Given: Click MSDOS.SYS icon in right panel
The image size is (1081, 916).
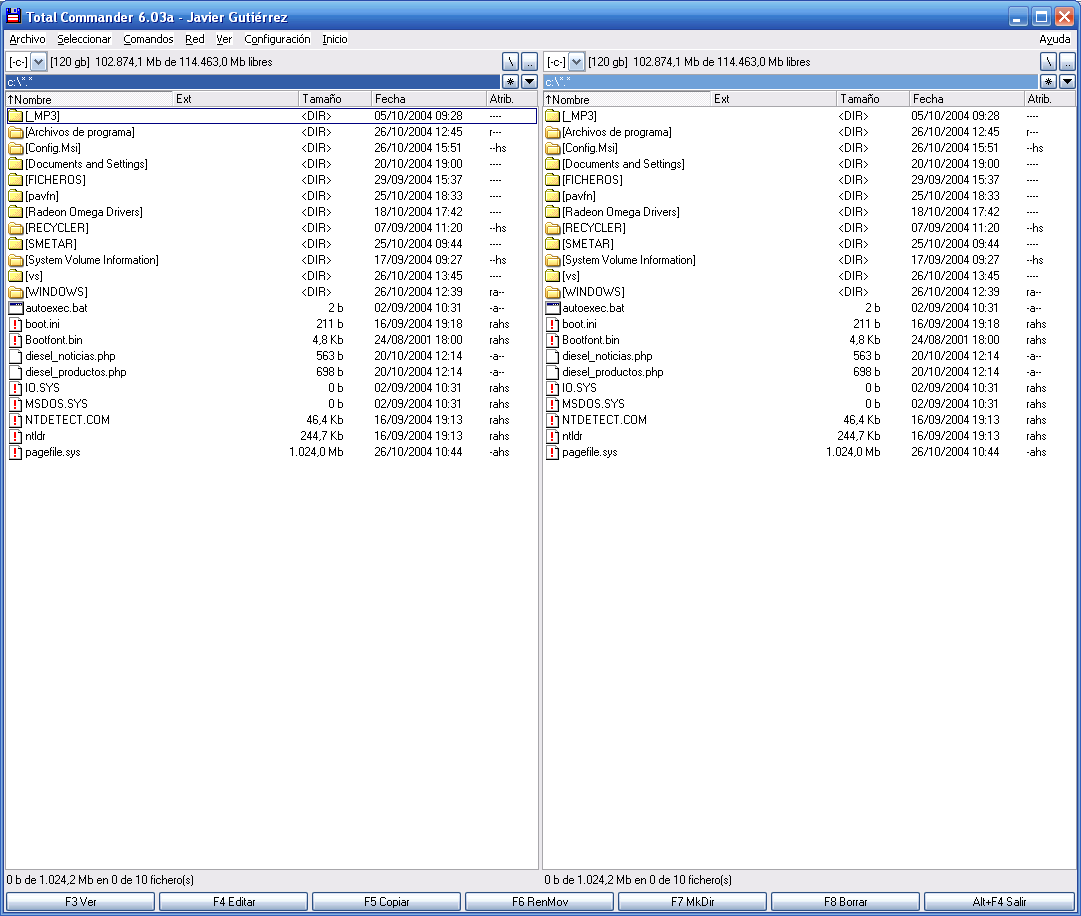Looking at the screenshot, I should click(553, 404).
